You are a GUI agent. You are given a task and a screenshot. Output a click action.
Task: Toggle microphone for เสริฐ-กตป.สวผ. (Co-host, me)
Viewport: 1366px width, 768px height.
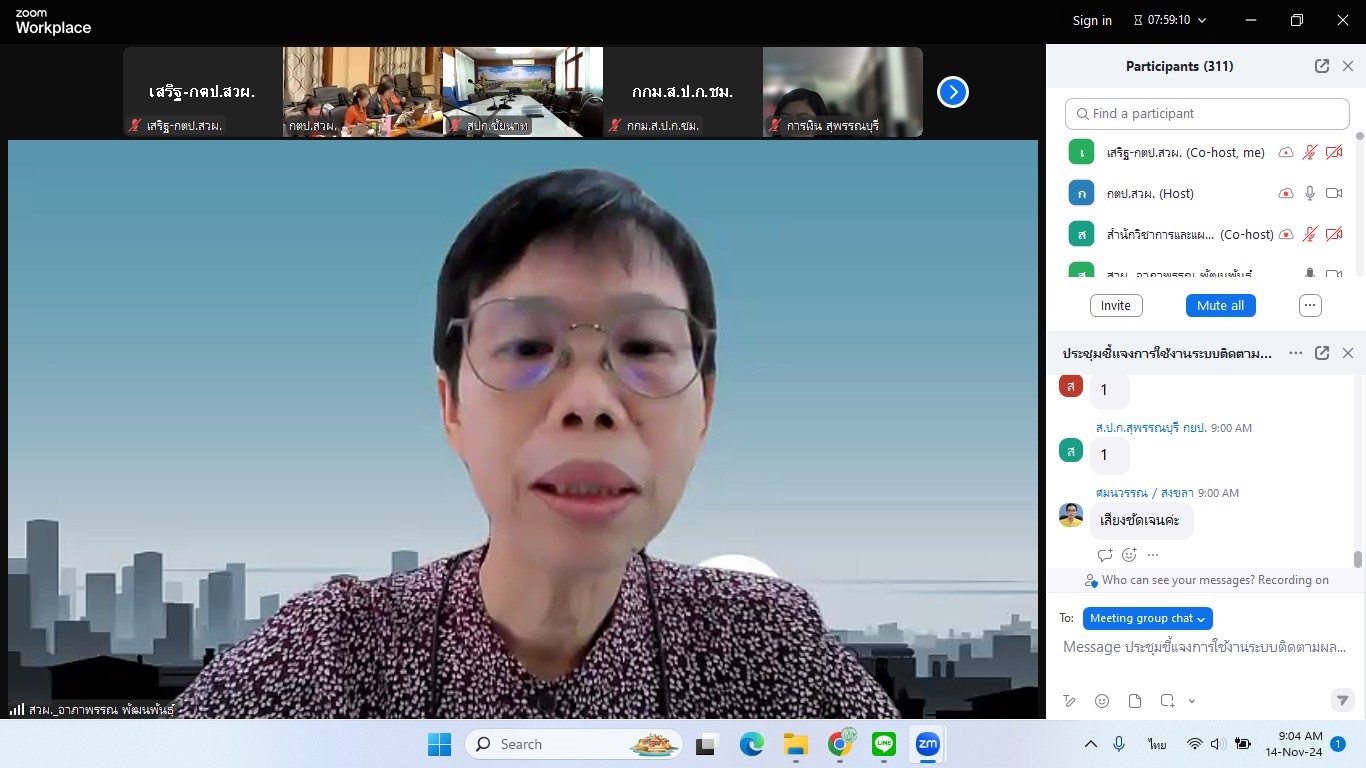pos(1309,152)
